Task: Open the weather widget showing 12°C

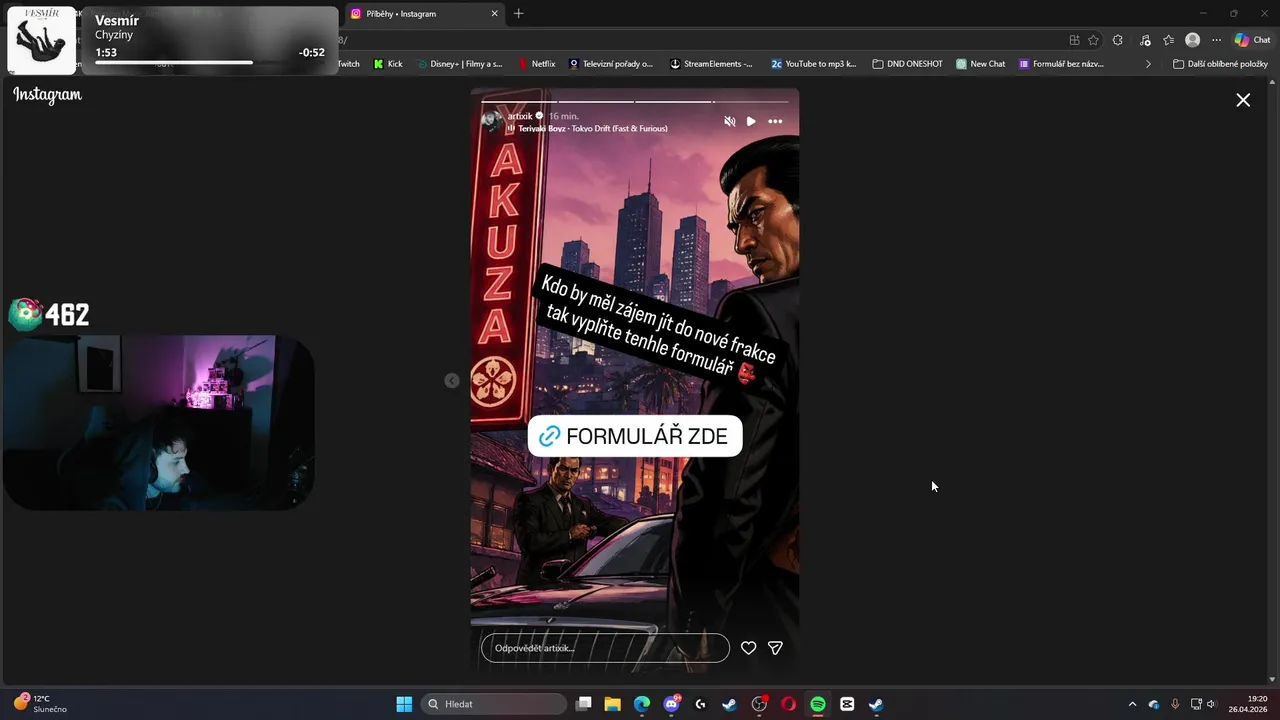Action: [x=40, y=703]
